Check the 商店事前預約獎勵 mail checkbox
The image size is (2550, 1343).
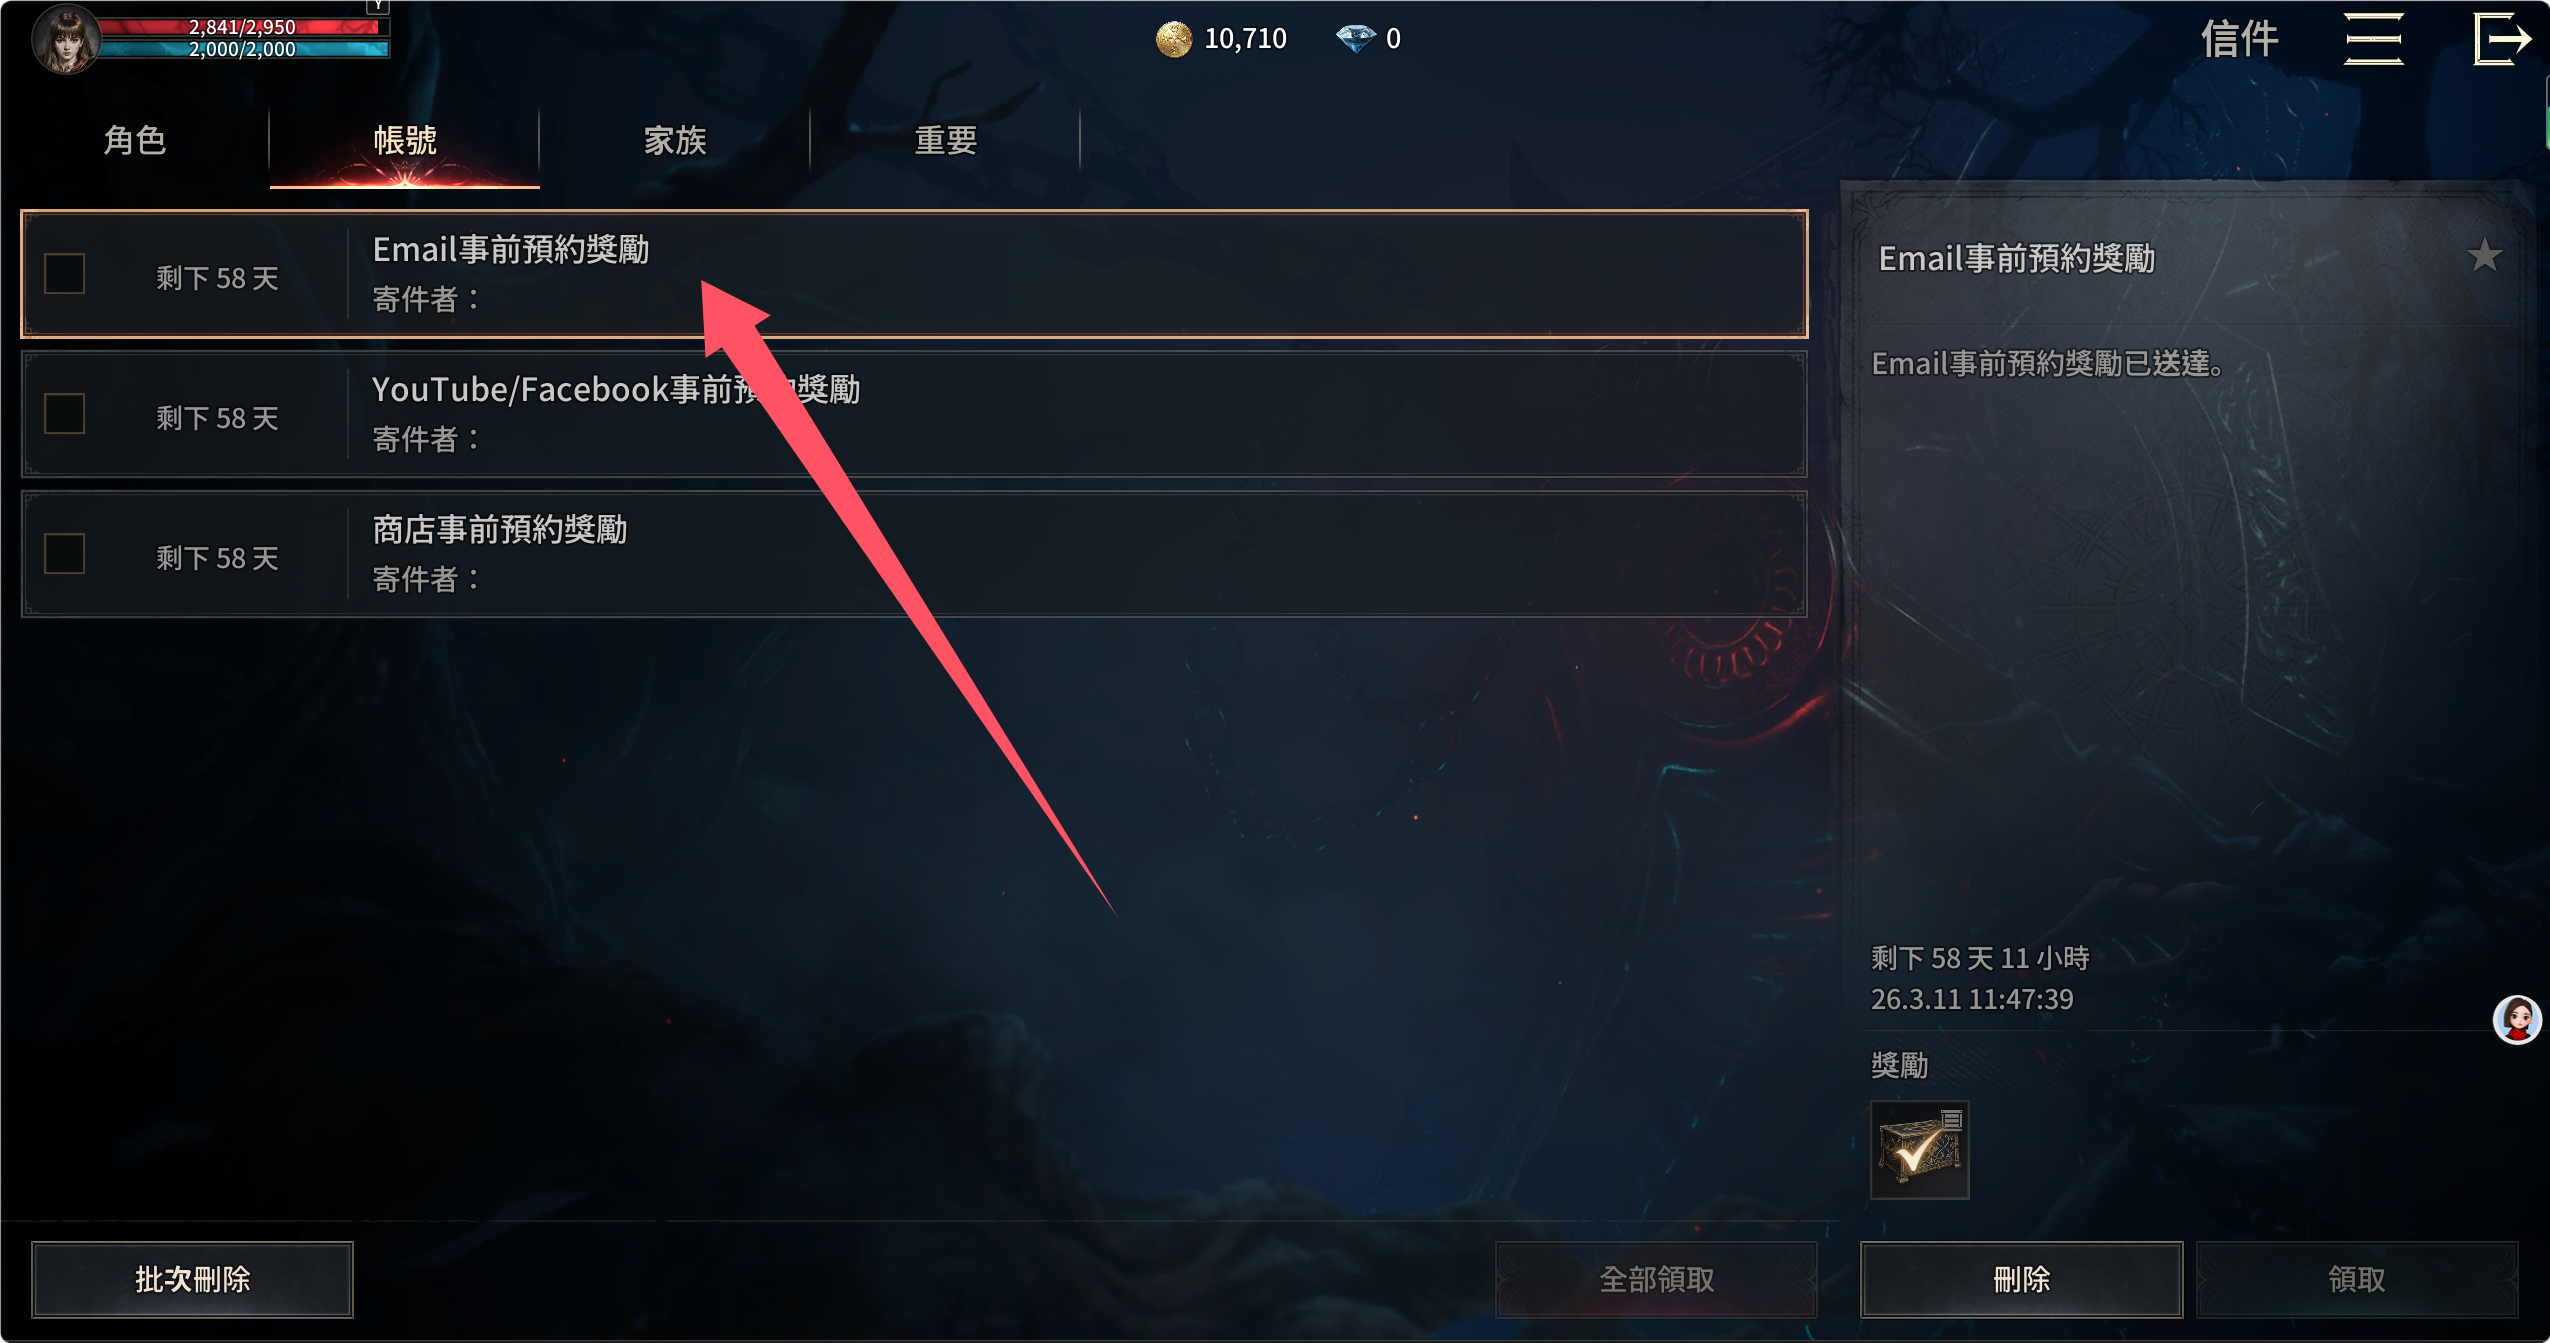click(x=65, y=554)
